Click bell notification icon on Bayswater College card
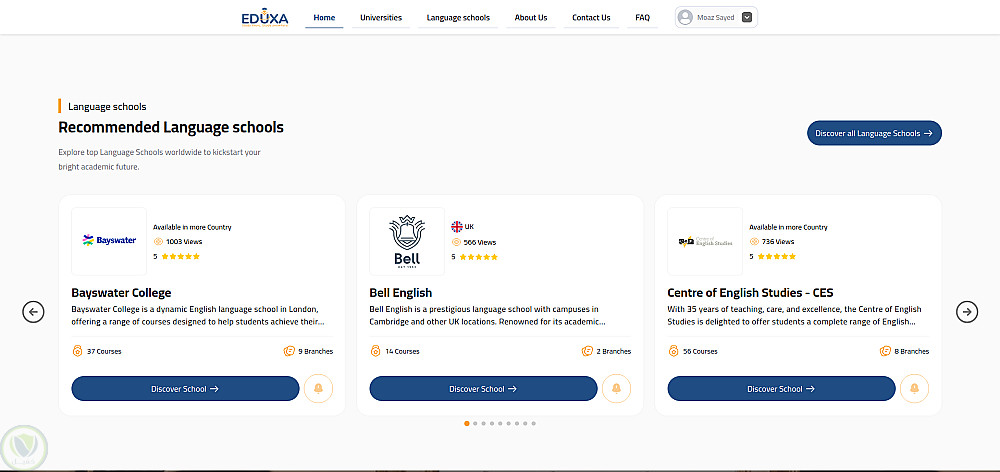Viewport: 1000px width, 472px height. pyautogui.click(x=318, y=388)
